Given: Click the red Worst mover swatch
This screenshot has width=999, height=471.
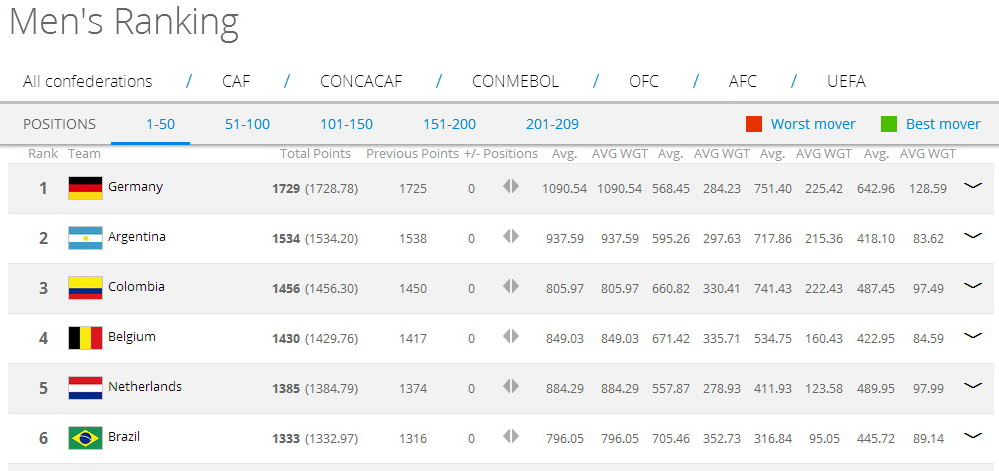Looking at the screenshot, I should point(754,124).
